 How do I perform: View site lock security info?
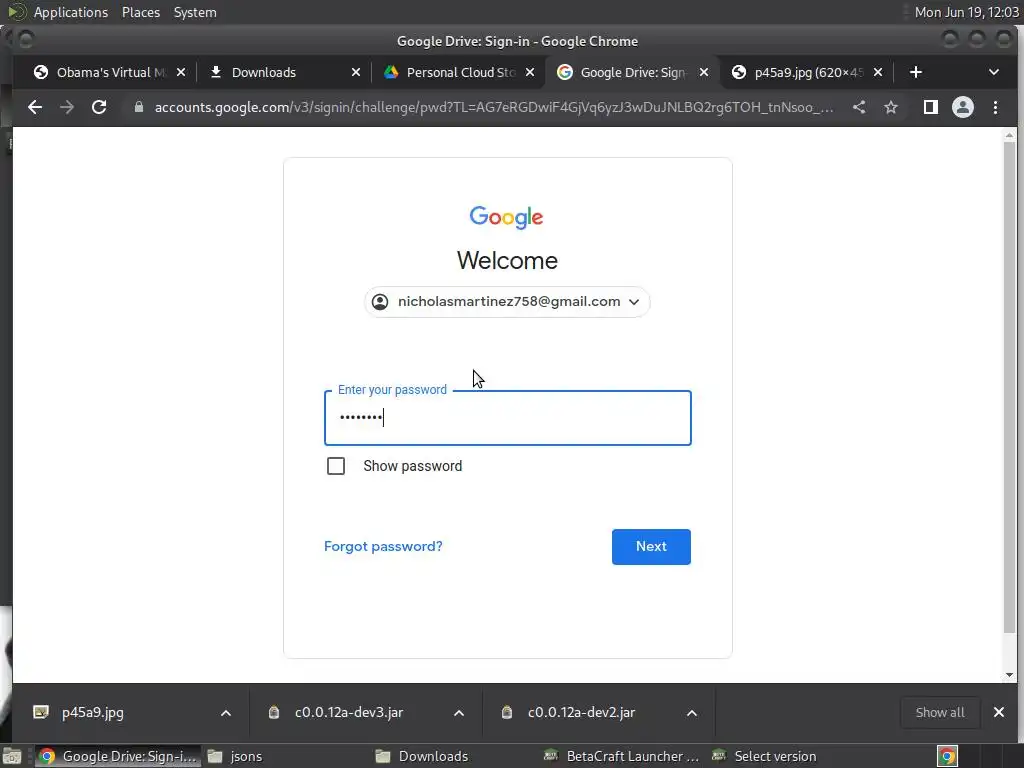coord(138,107)
